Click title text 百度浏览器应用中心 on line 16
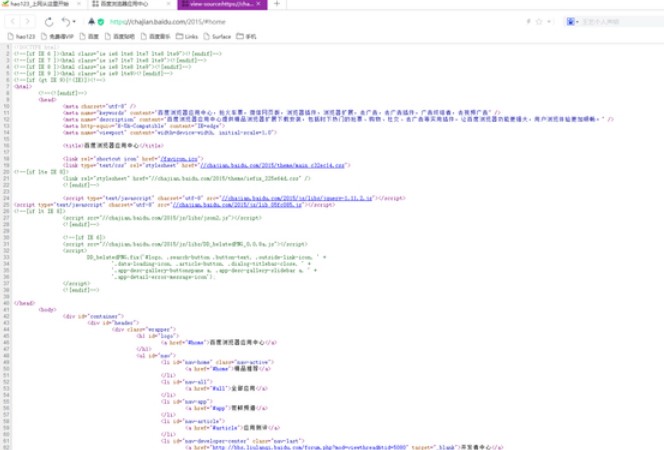 pyautogui.click(x=111, y=146)
